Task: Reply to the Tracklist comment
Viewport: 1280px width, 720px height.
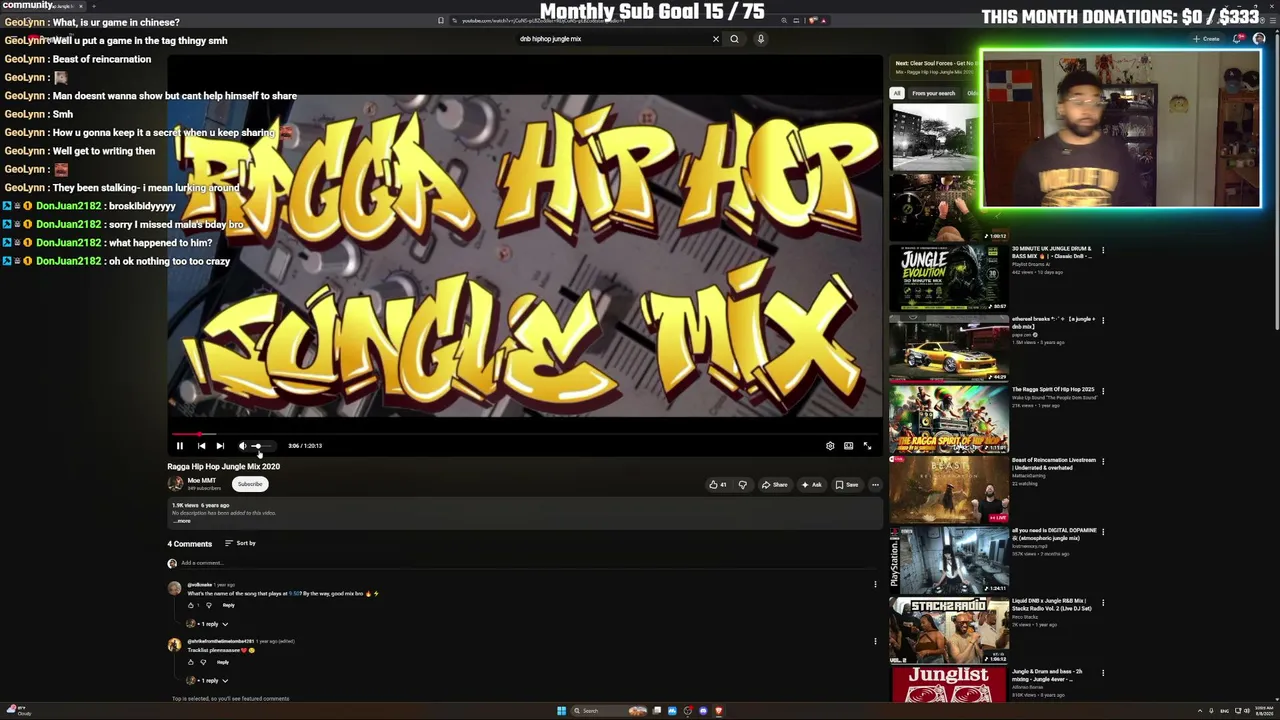Action: (x=222, y=662)
